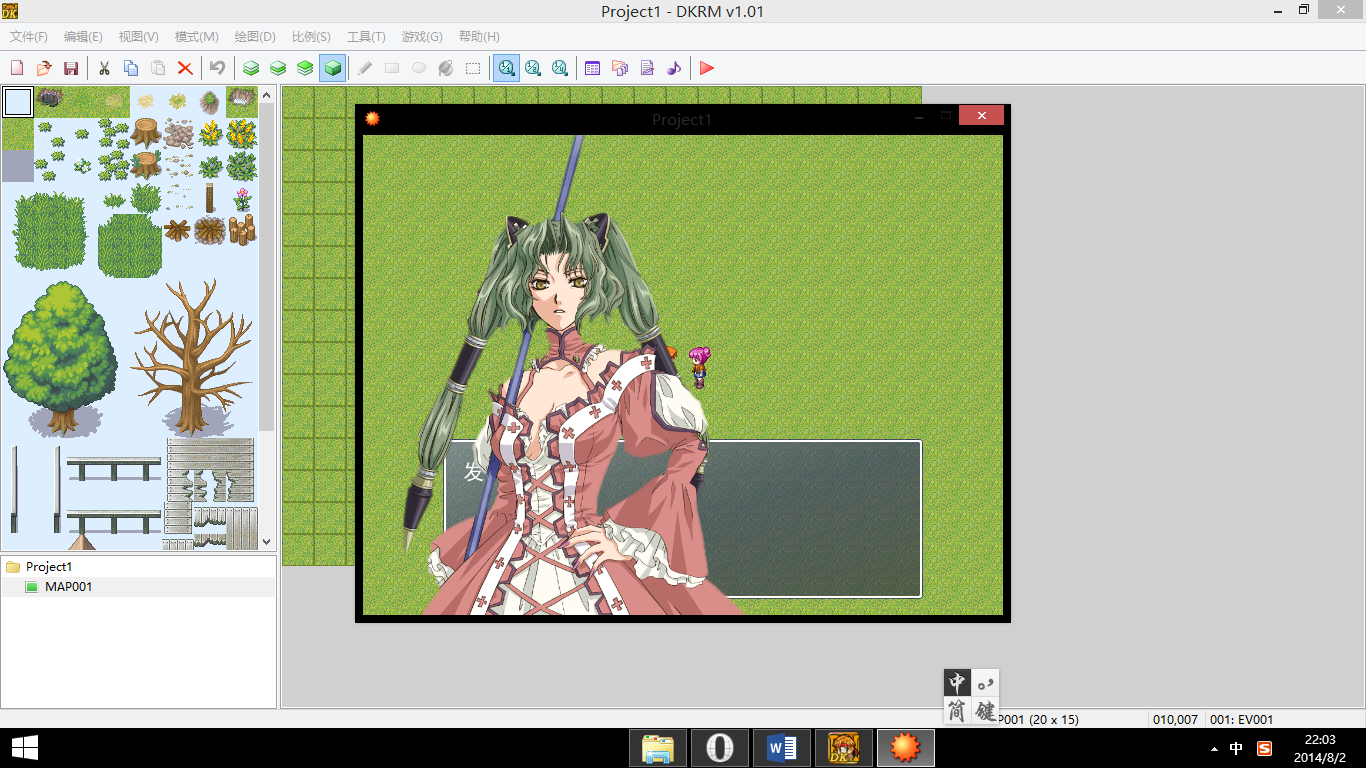This screenshot has height=768, width=1366.
Task: Click the New project icon
Action: tap(17, 68)
